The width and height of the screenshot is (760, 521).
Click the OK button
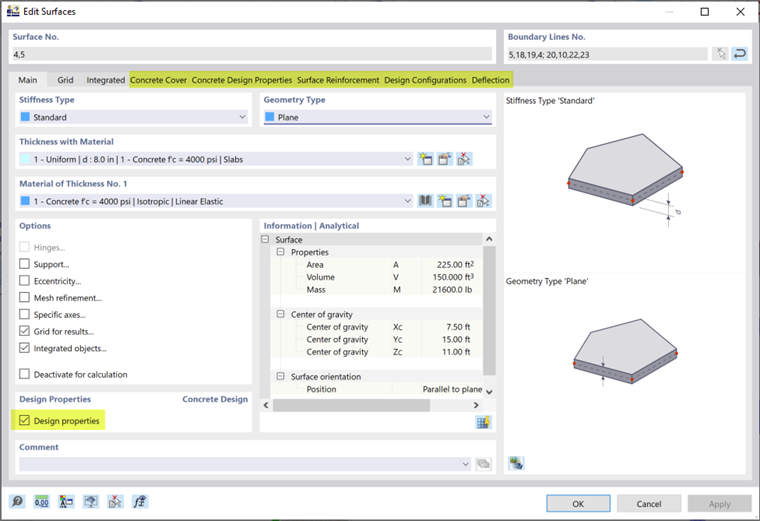tap(578, 504)
